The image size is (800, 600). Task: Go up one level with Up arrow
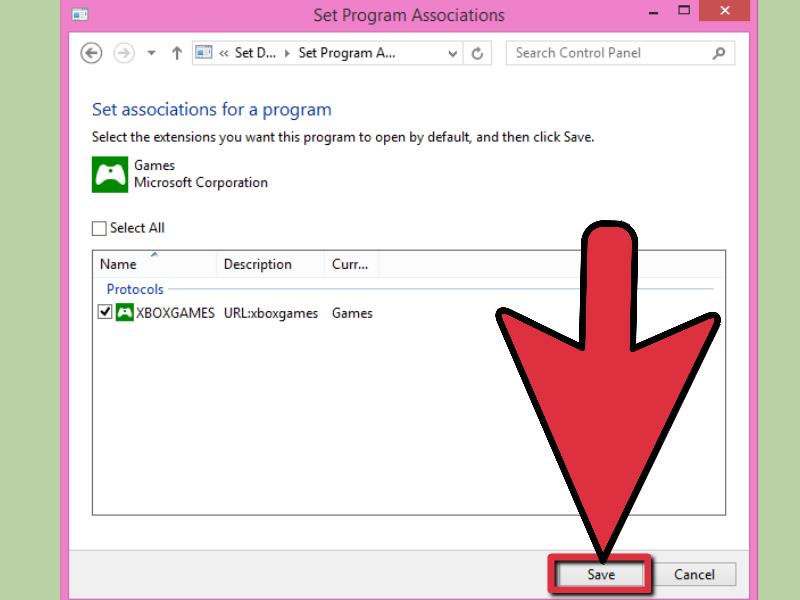[x=177, y=53]
